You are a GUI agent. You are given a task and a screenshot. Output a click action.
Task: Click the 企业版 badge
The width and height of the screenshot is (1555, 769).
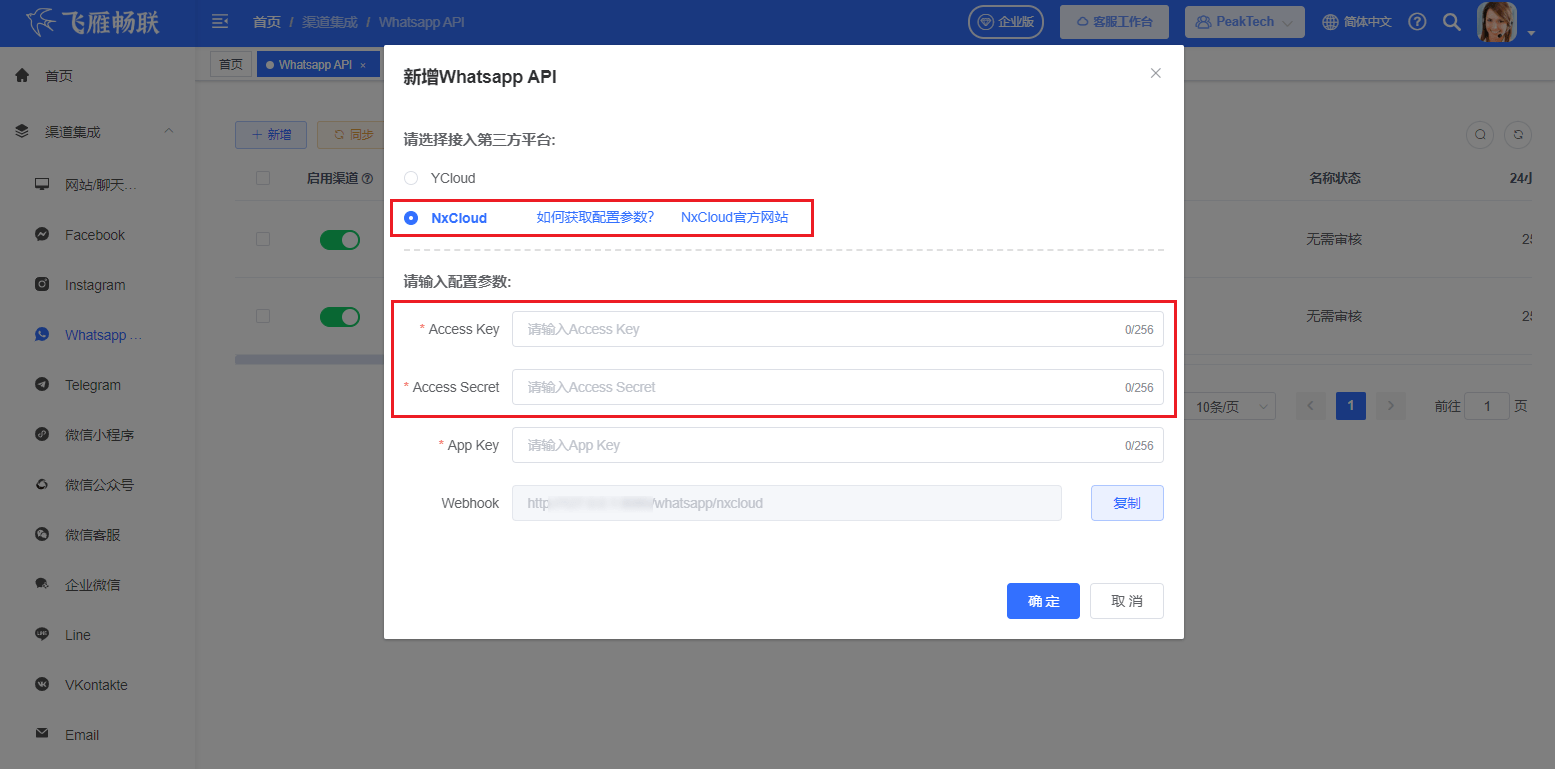[1006, 21]
